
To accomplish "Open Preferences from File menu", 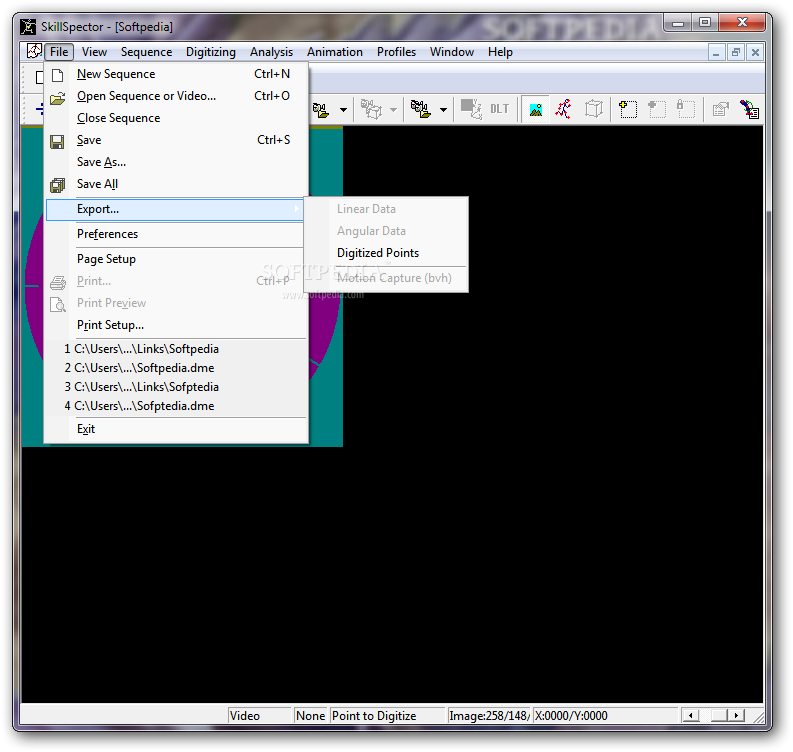I will coord(176,234).
